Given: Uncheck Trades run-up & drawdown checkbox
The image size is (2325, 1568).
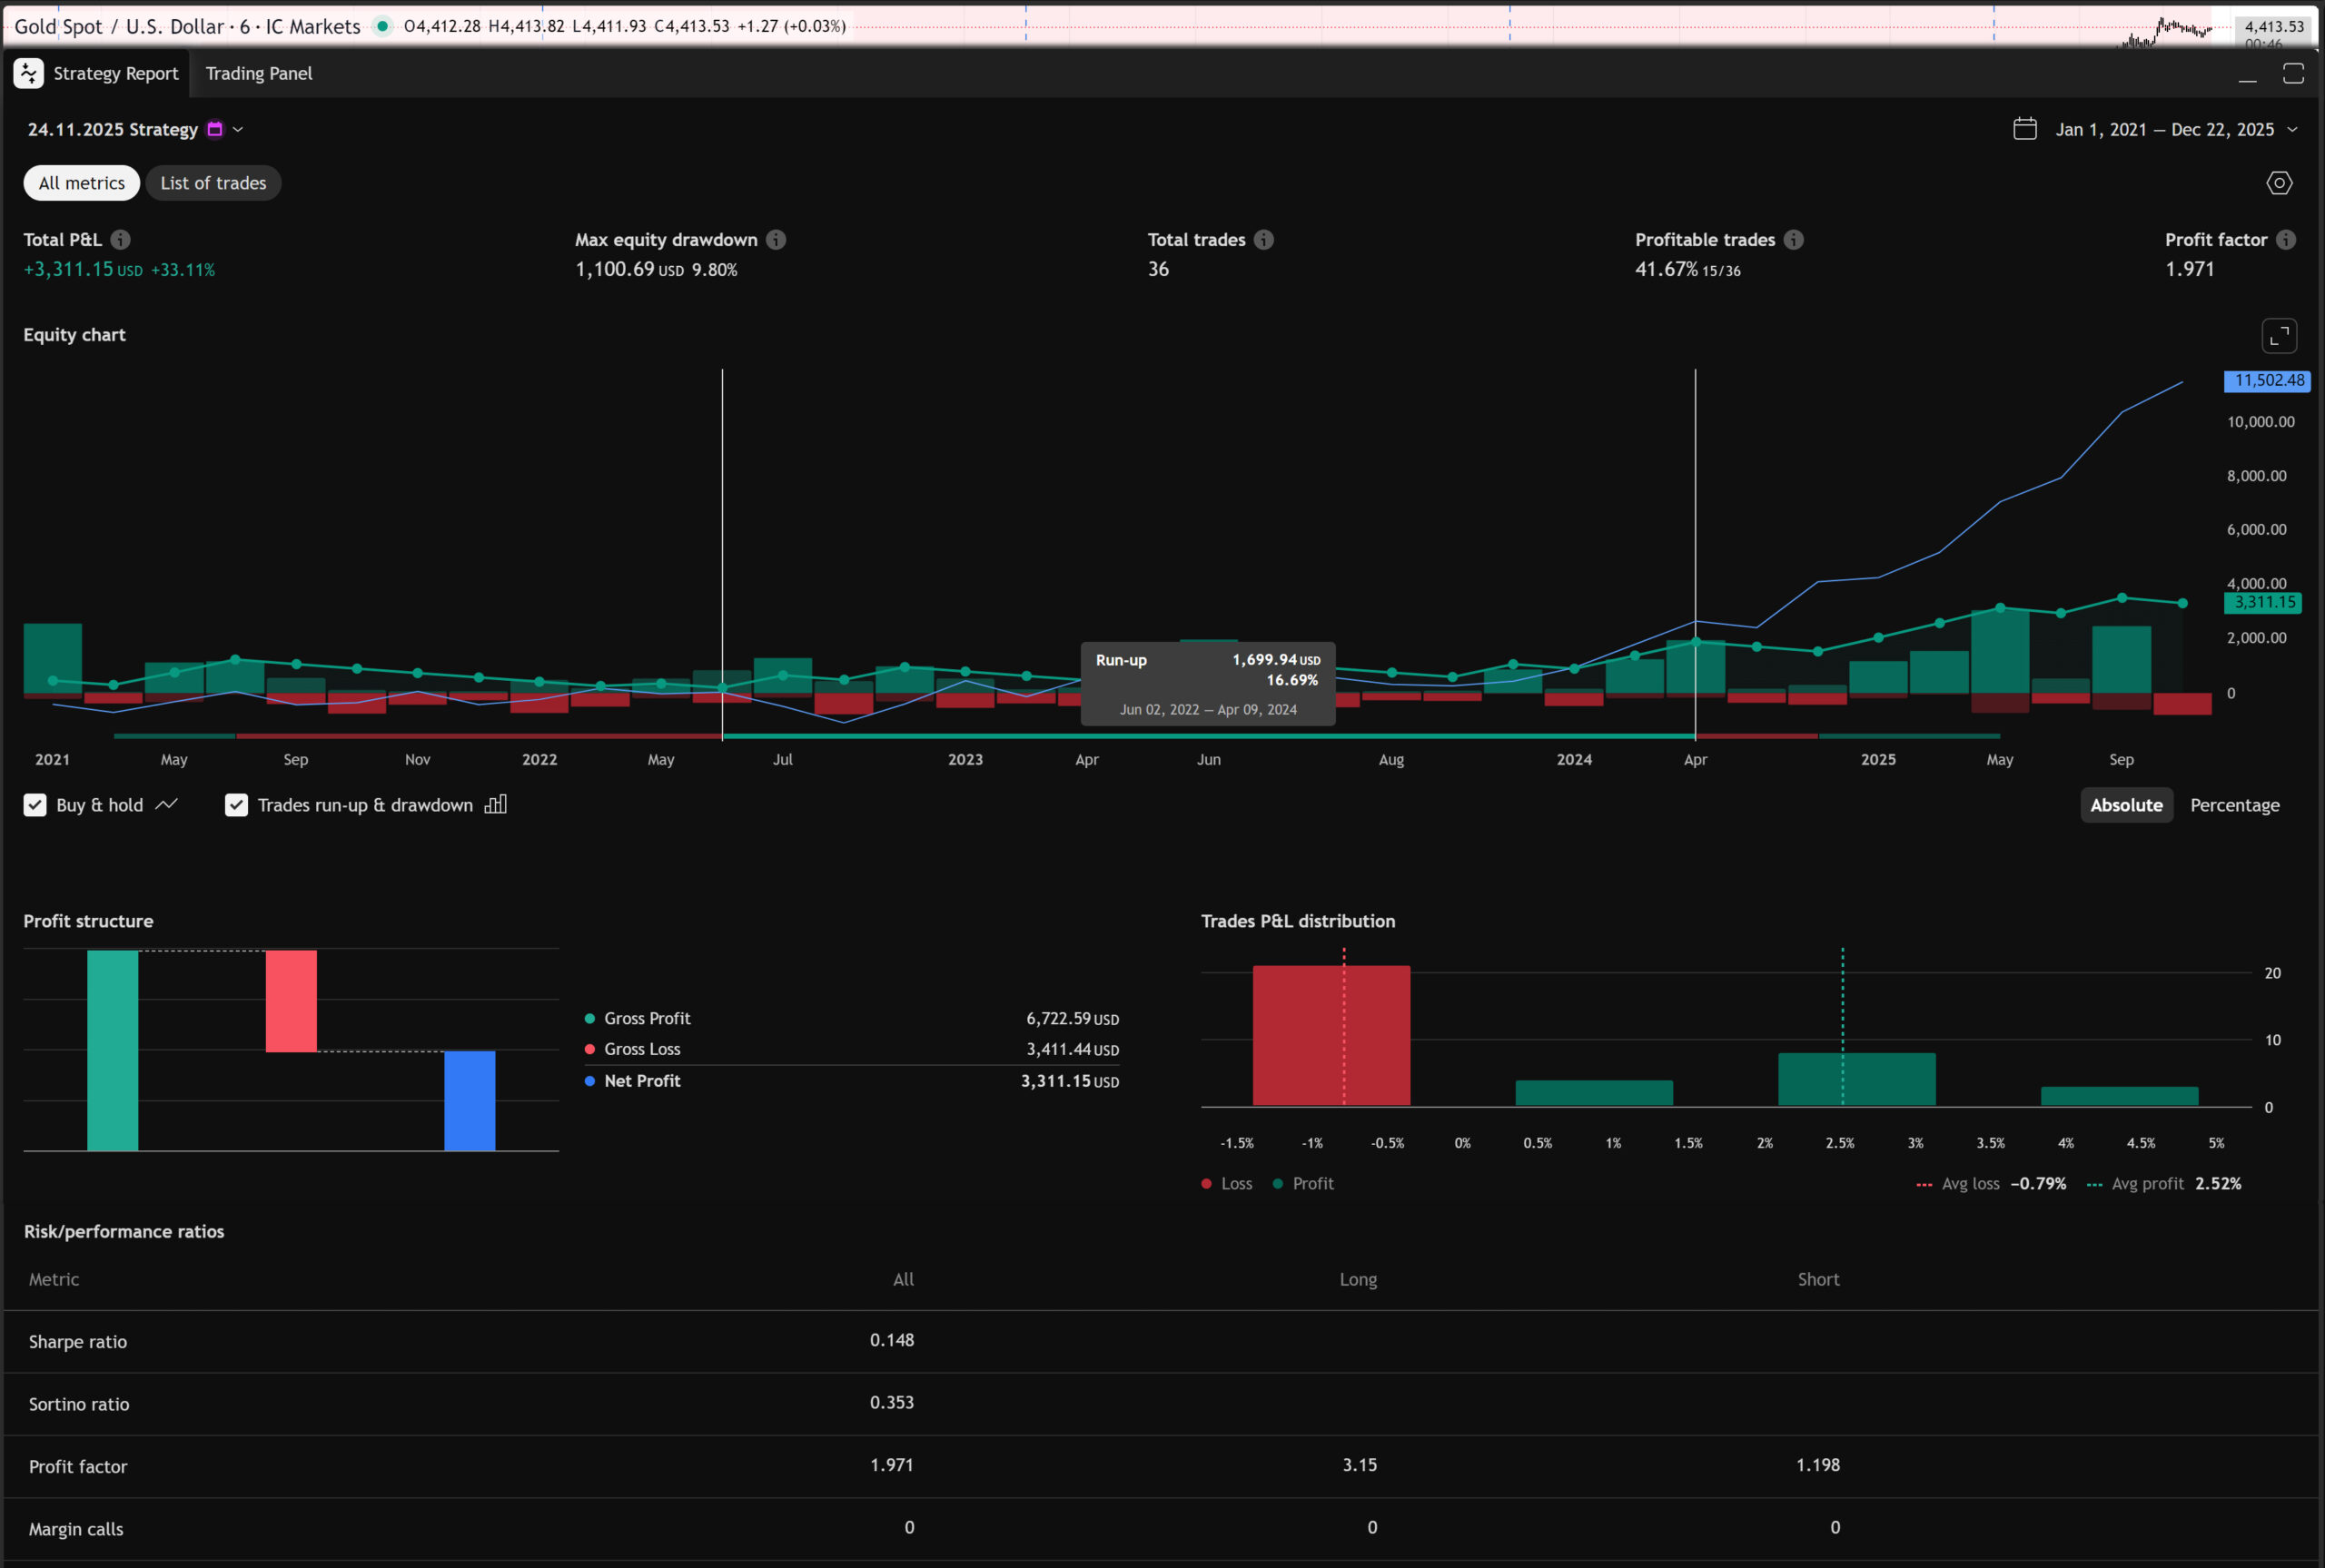Looking at the screenshot, I should pyautogui.click(x=236, y=805).
